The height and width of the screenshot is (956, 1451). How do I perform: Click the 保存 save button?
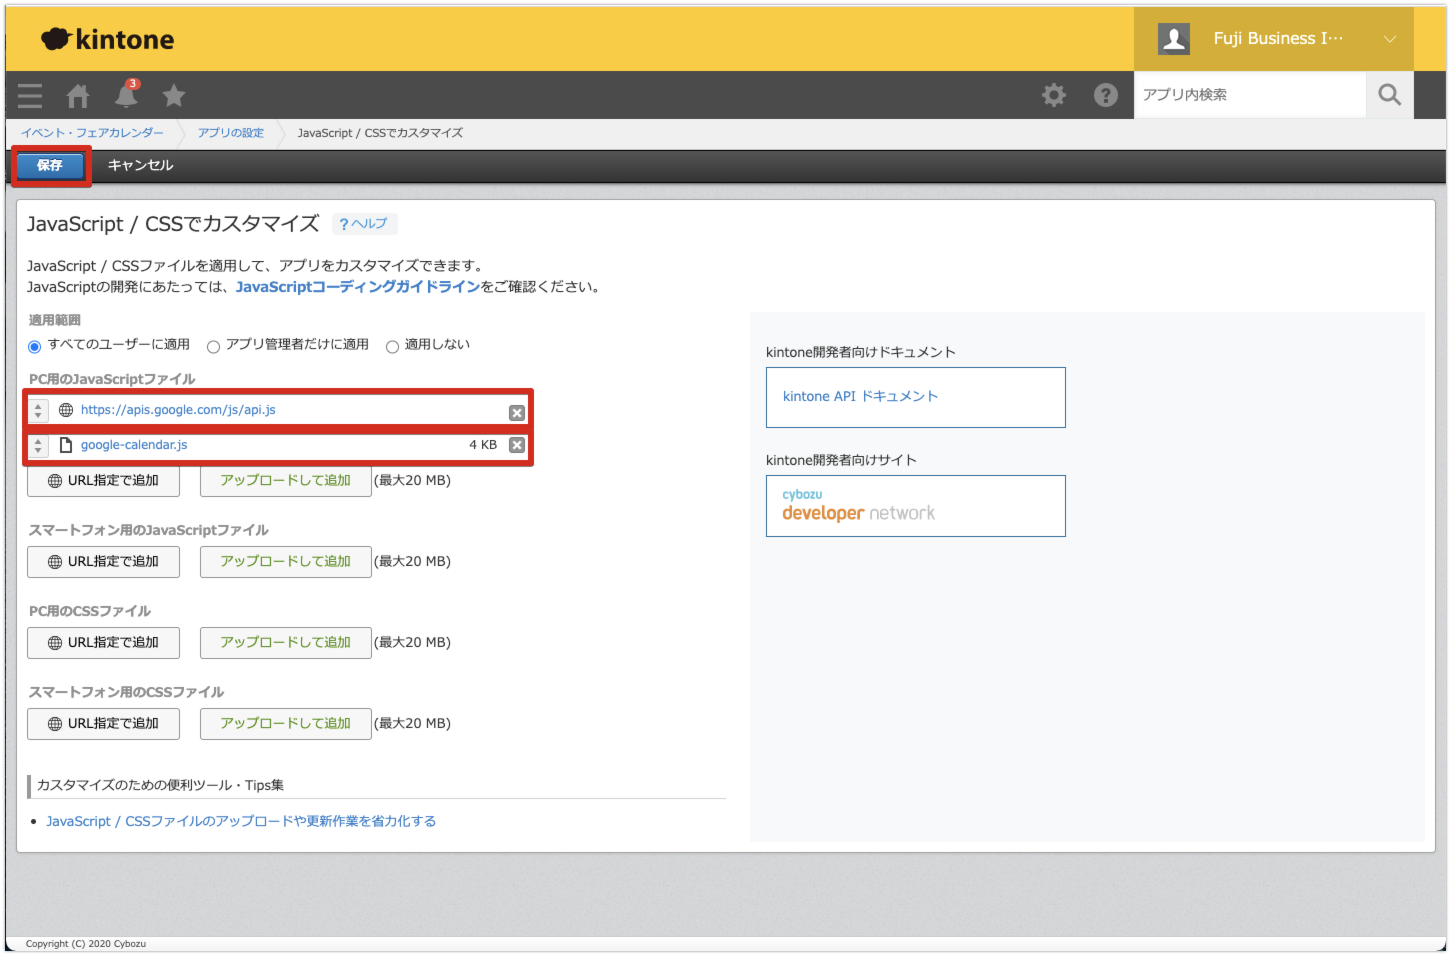tap(50, 165)
